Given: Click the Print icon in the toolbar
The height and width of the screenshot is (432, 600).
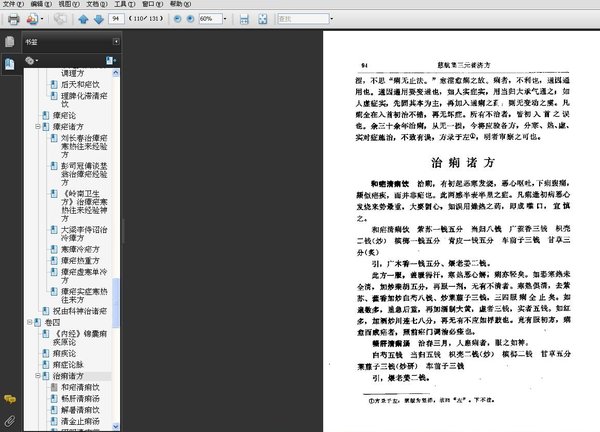Looking at the screenshot, I should point(14,19).
